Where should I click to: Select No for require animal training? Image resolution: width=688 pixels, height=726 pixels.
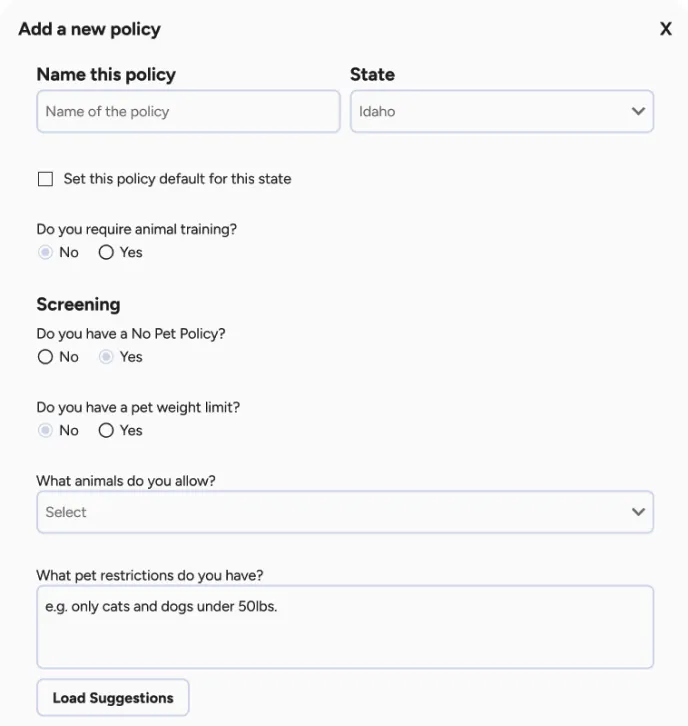(45, 253)
